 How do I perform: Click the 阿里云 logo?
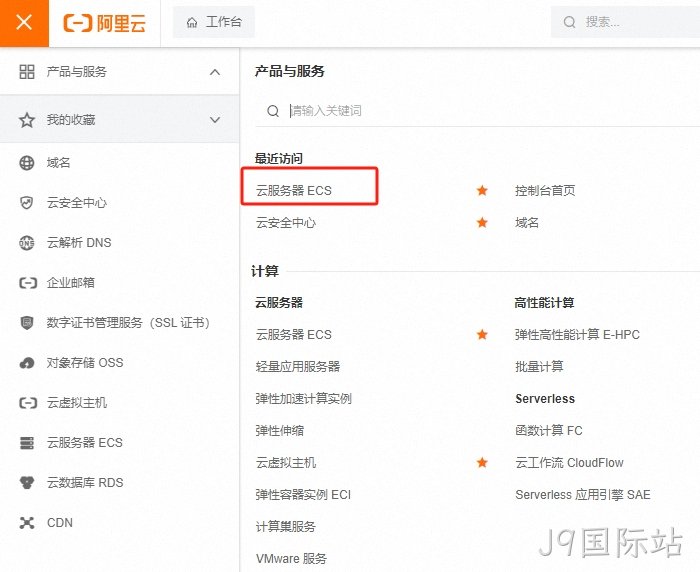tap(104, 23)
